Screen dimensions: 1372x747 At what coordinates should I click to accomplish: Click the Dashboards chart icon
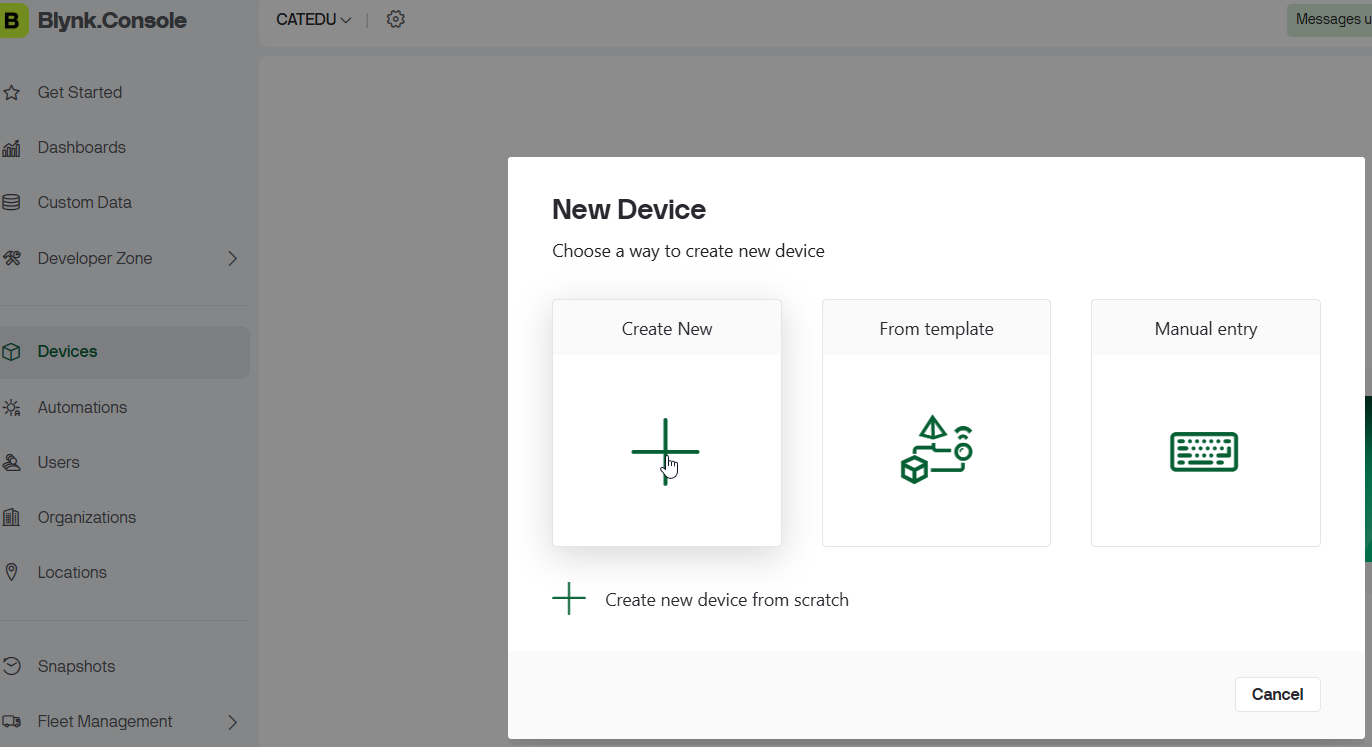coord(12,148)
